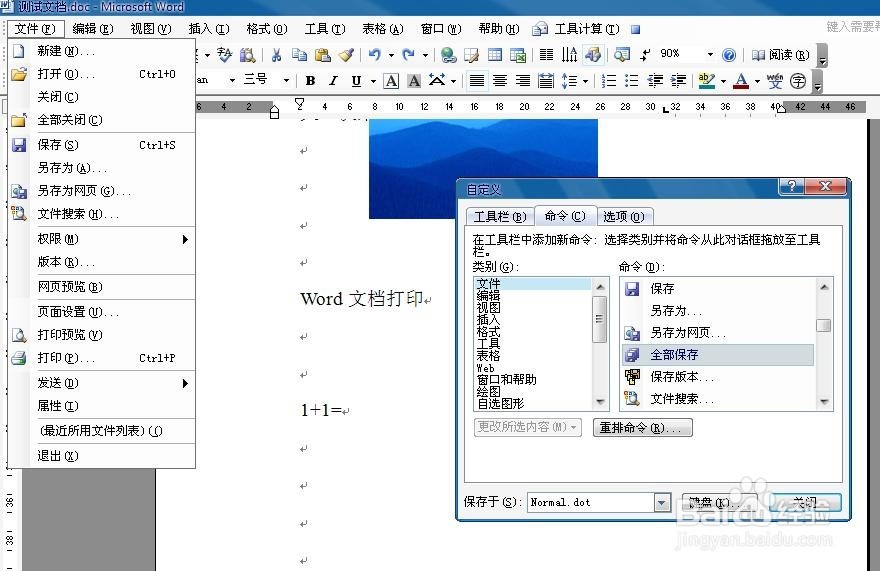Screen dimensions: 880x571
Task: Expand highlight color dropdown arrow
Action: coord(723,81)
